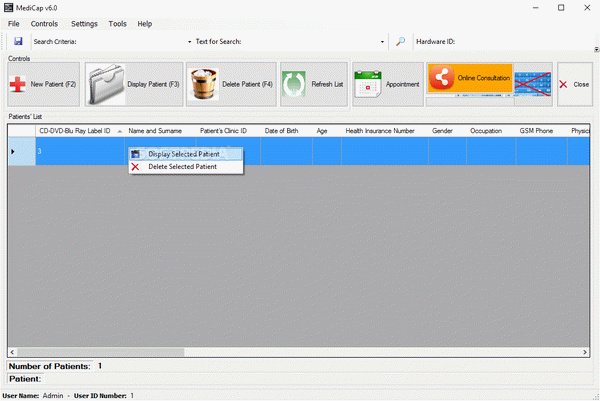The image size is (600, 401).
Task: Open the Help menu
Action: tap(145, 24)
